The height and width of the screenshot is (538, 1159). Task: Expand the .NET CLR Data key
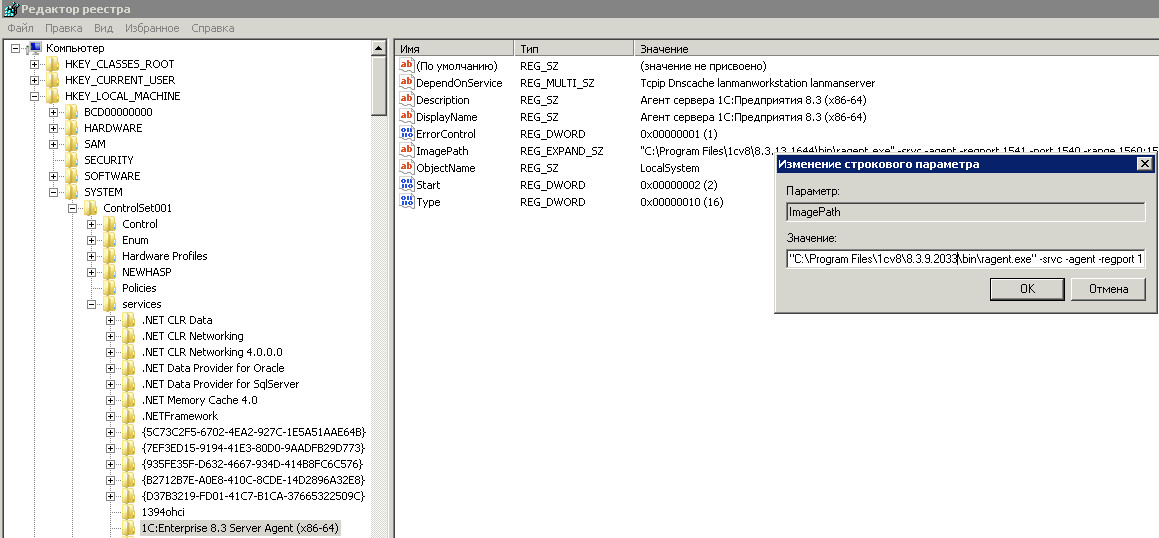pos(110,320)
